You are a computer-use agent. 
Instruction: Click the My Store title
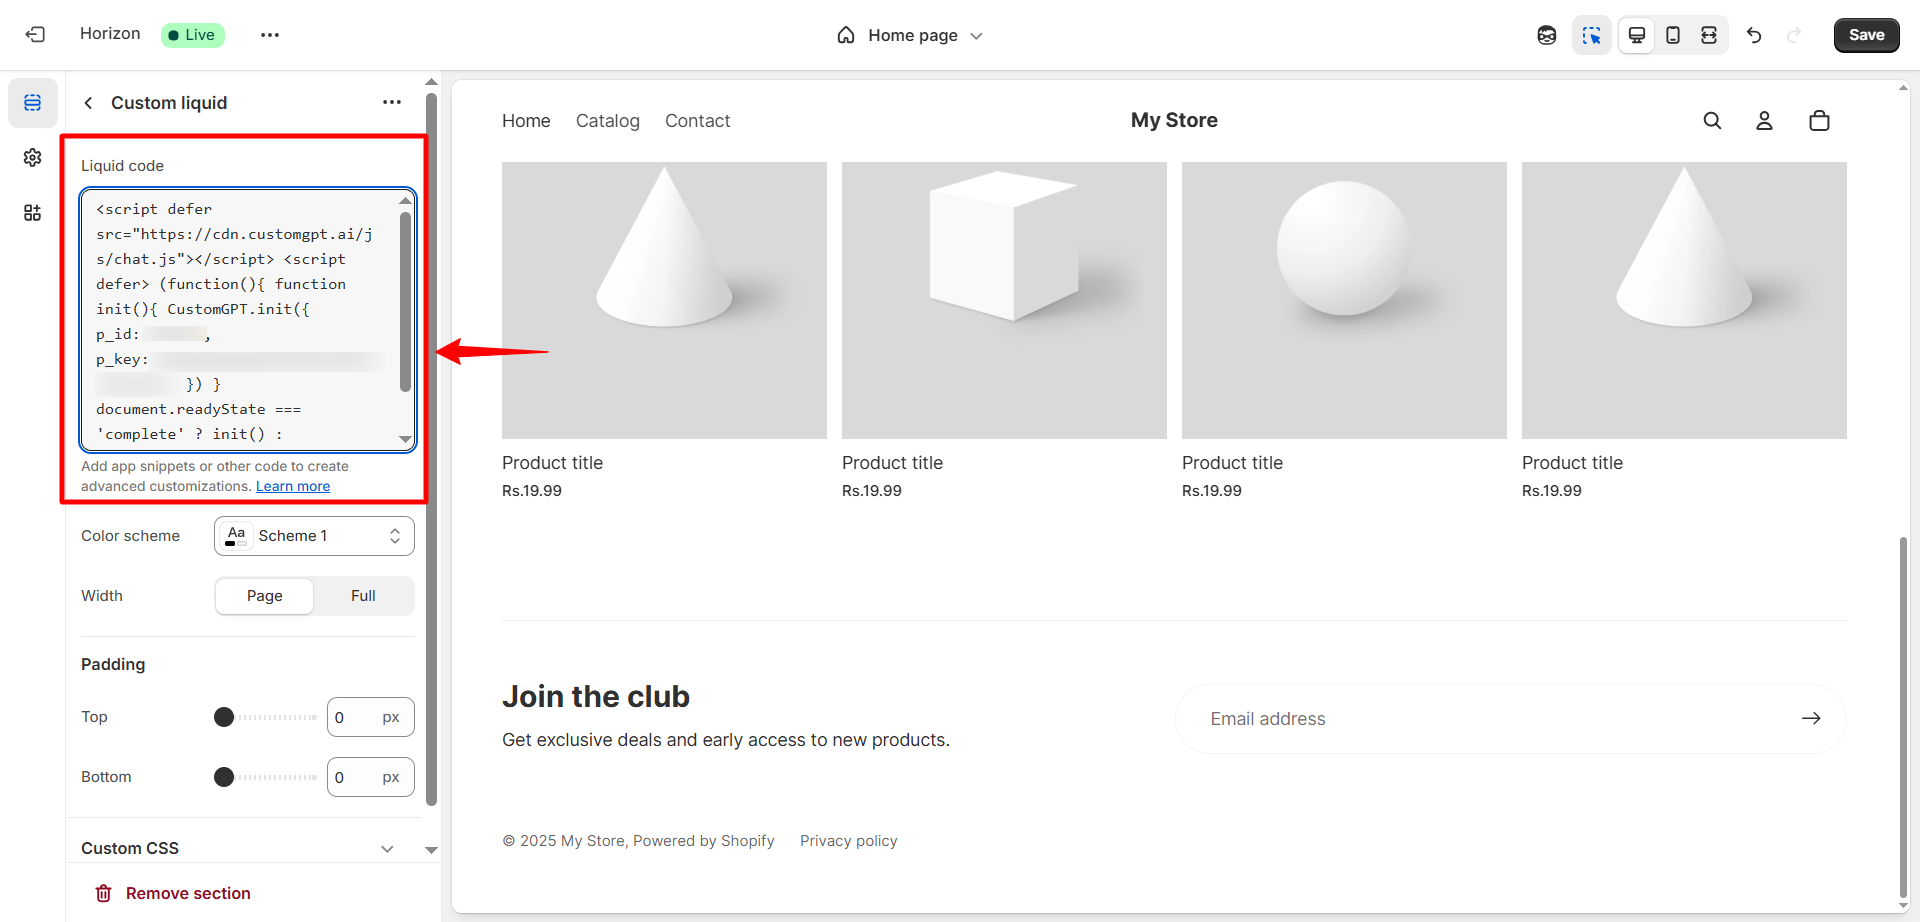1174,120
